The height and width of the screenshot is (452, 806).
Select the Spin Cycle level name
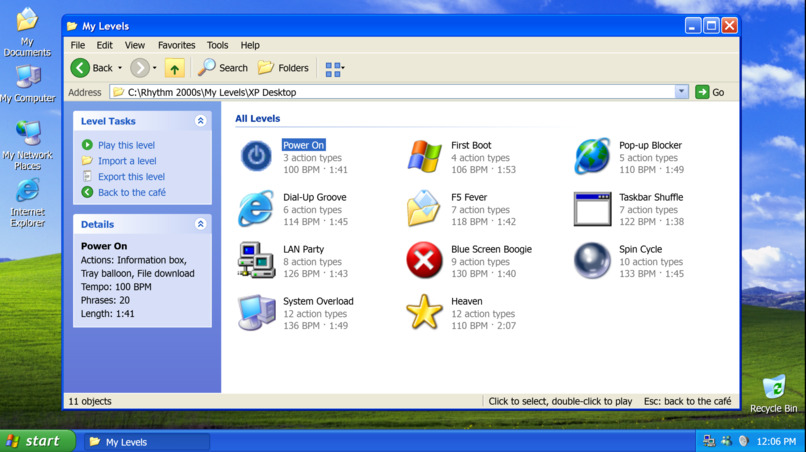click(640, 249)
